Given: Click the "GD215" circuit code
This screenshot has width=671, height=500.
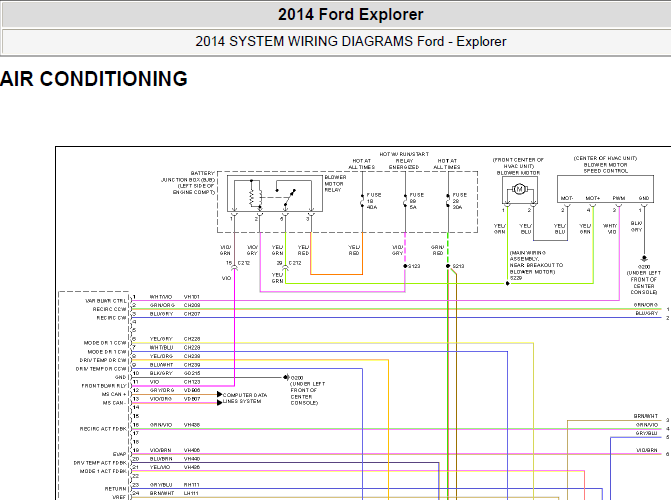Looking at the screenshot, I should point(192,373).
